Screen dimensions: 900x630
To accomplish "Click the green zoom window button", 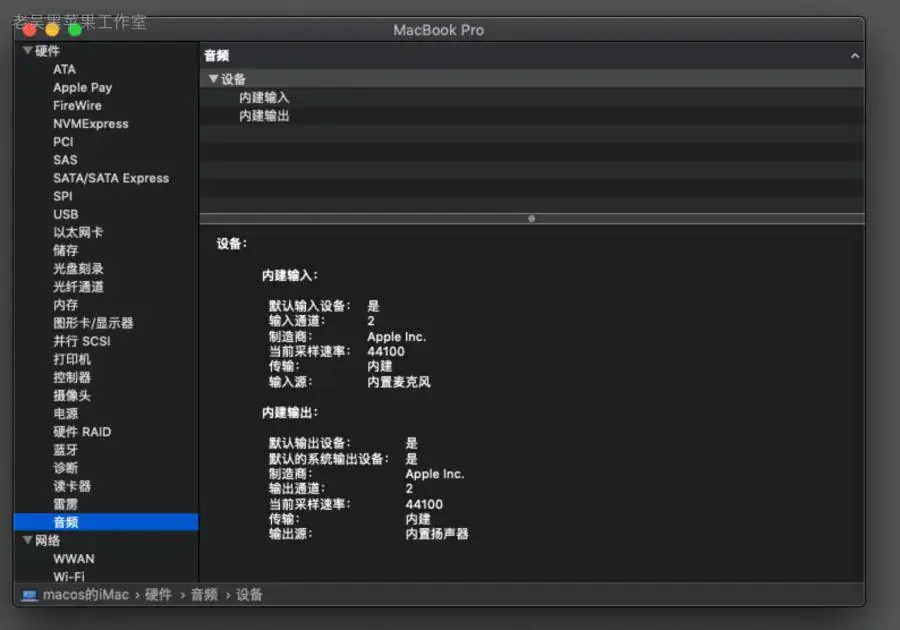I will [x=75, y=29].
